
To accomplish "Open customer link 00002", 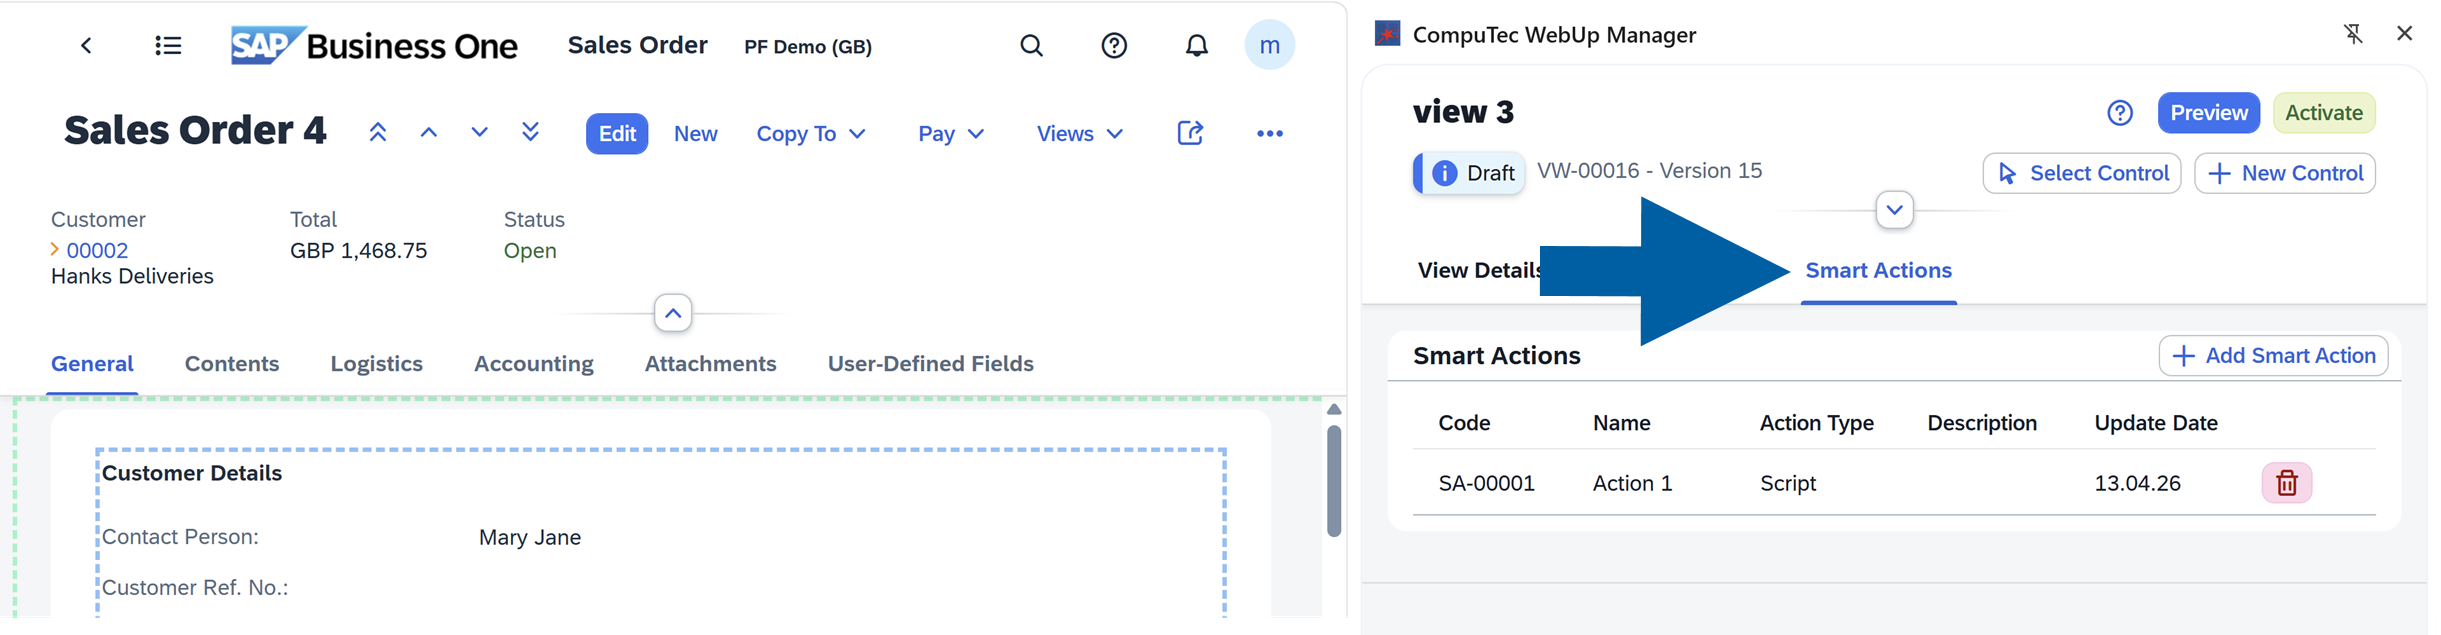I will pos(97,250).
